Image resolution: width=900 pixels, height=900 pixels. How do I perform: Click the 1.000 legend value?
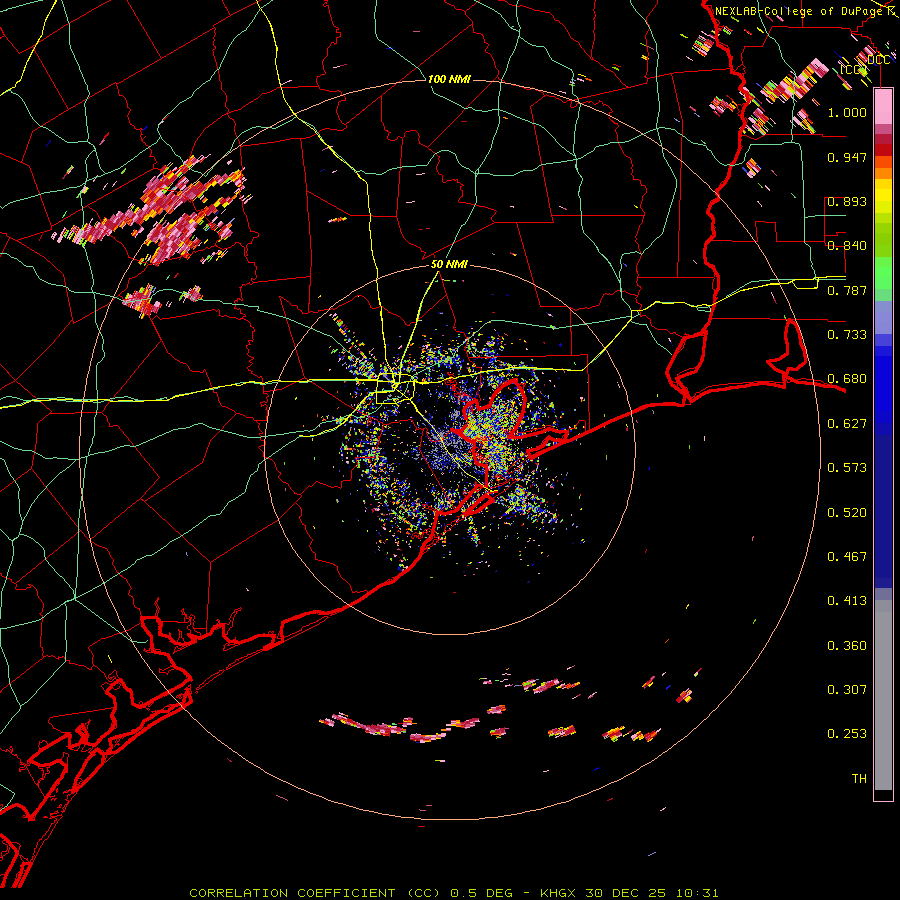point(847,112)
